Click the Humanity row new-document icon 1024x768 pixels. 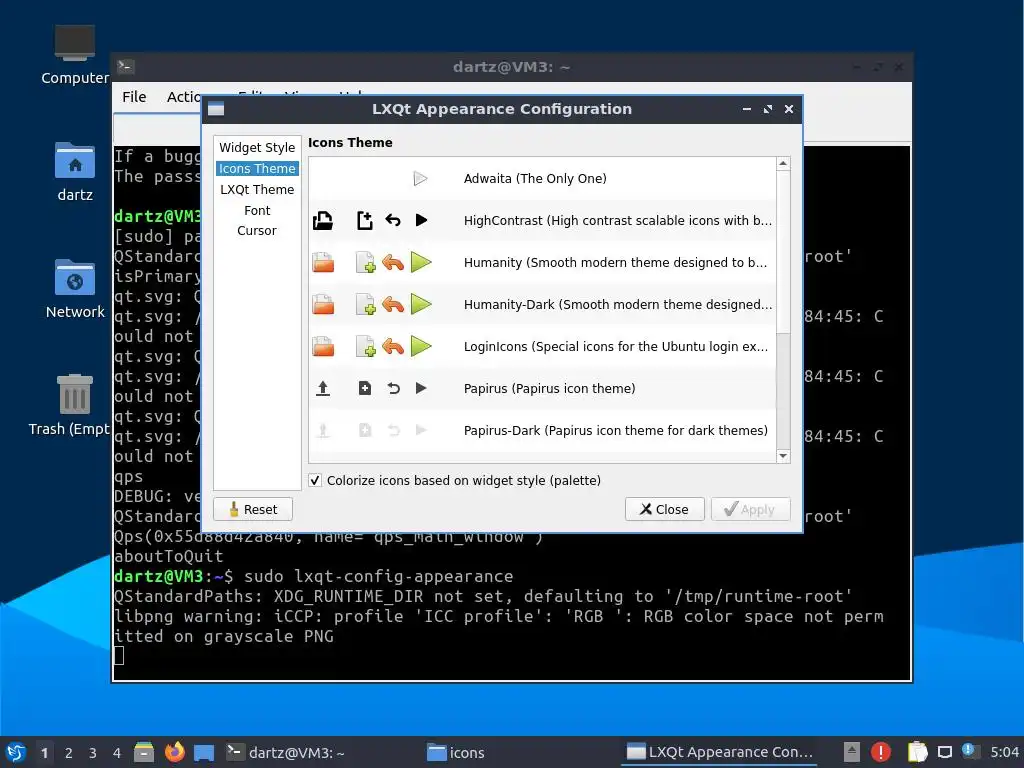coord(365,263)
